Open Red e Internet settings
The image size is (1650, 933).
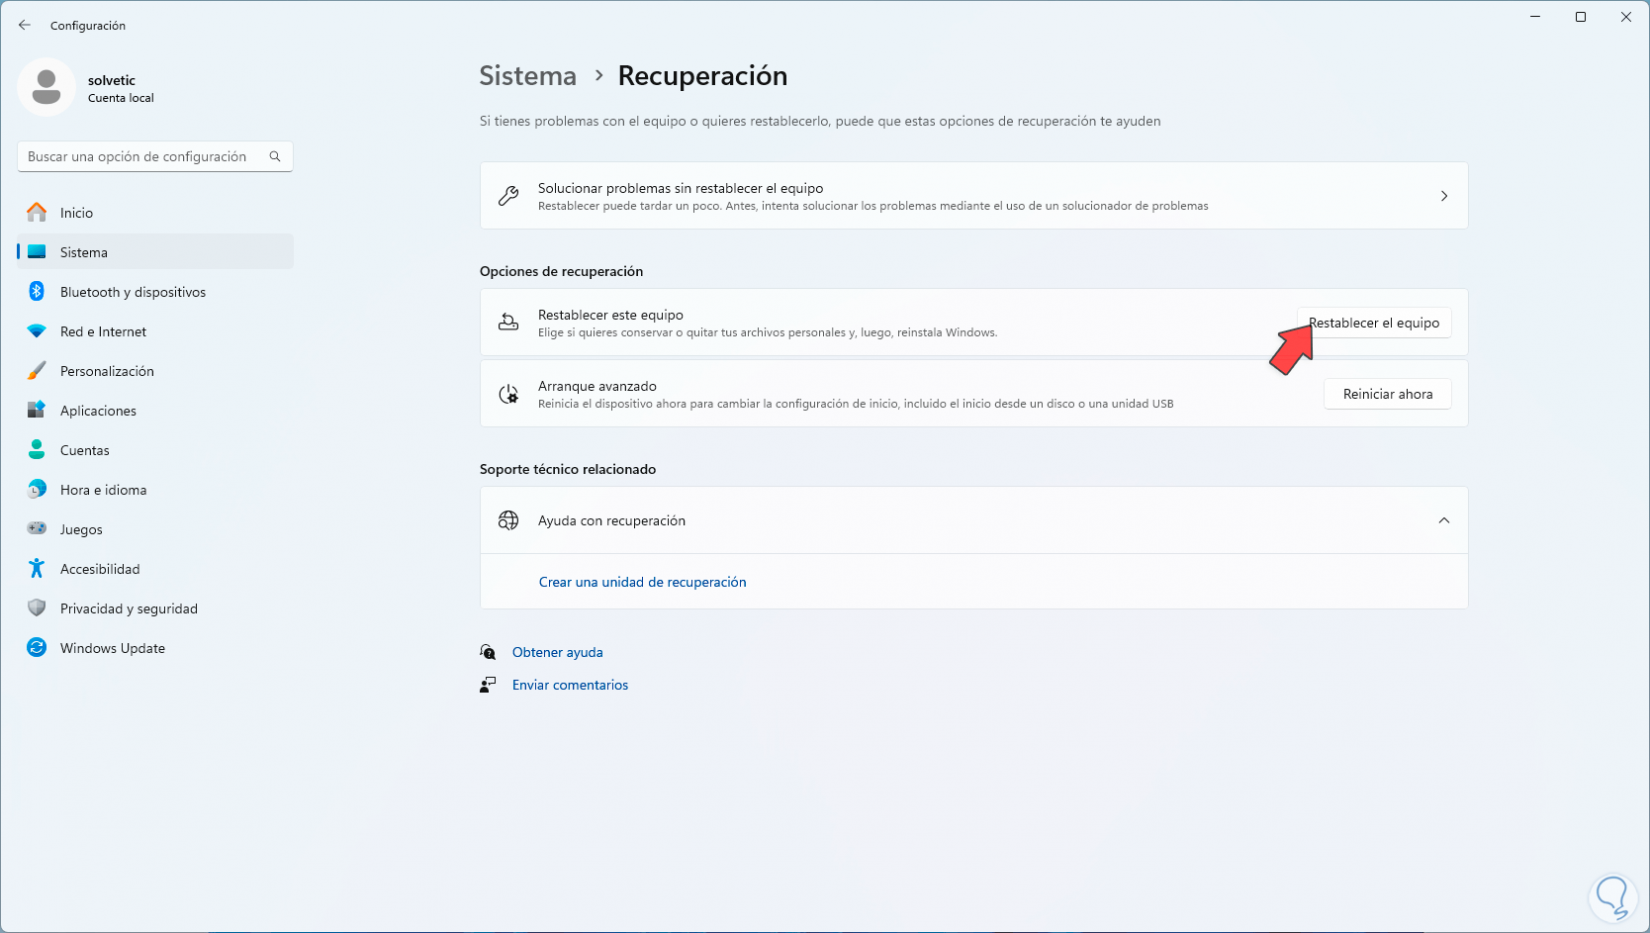(x=102, y=331)
